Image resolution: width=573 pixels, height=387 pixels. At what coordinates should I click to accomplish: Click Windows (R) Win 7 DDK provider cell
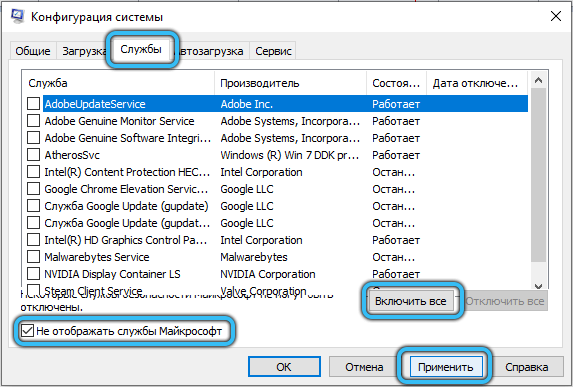[x=290, y=155]
